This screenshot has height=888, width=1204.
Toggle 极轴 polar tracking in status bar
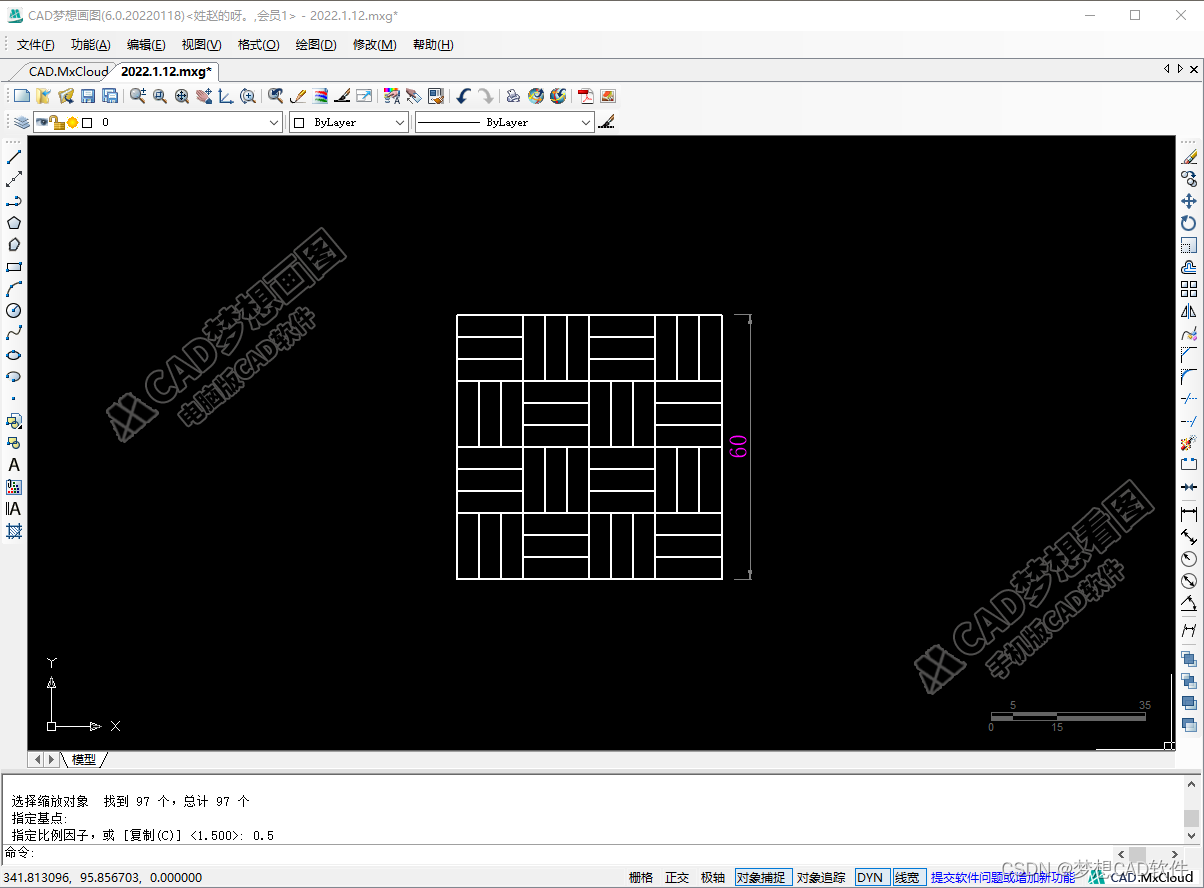click(x=713, y=877)
